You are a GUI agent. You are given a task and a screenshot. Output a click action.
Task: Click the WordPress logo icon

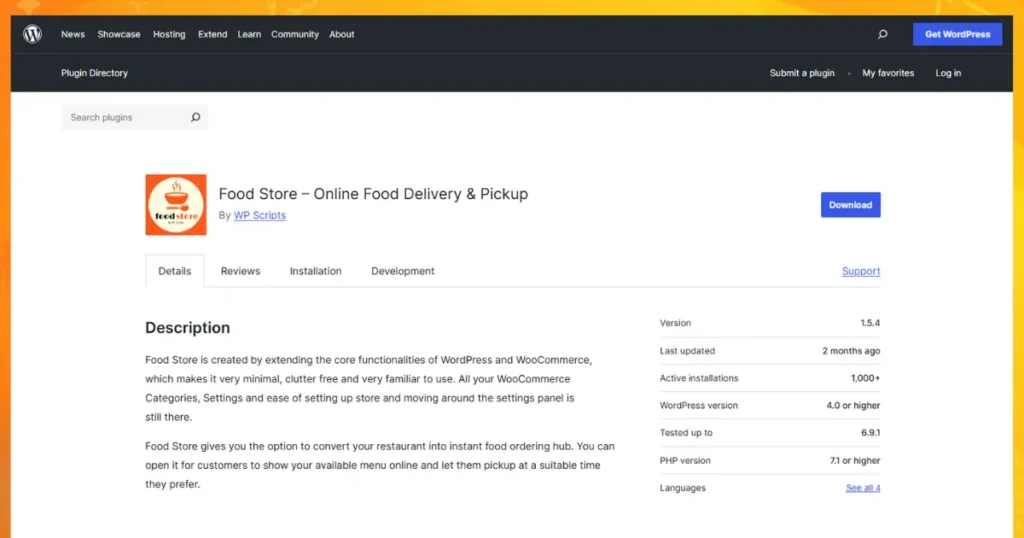[x=33, y=34]
